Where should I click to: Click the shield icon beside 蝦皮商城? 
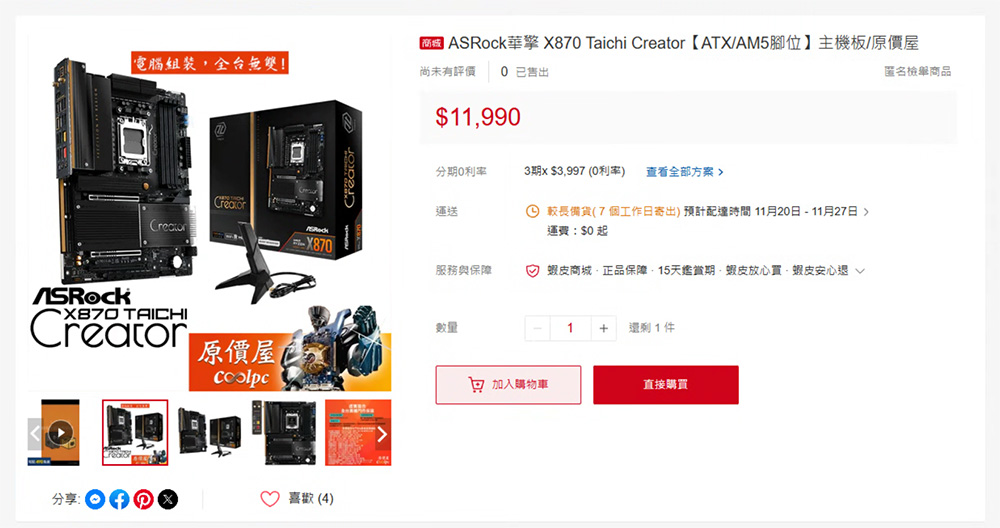click(532, 271)
